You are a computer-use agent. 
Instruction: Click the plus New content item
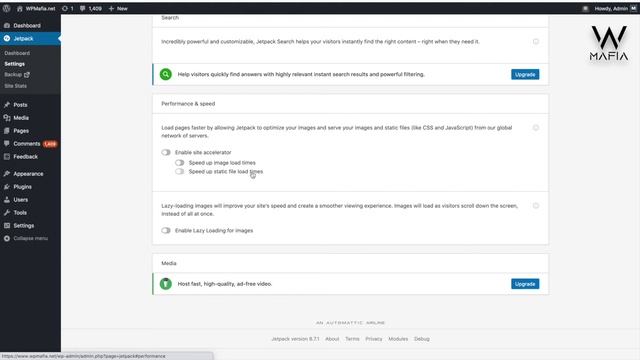click(118, 8)
